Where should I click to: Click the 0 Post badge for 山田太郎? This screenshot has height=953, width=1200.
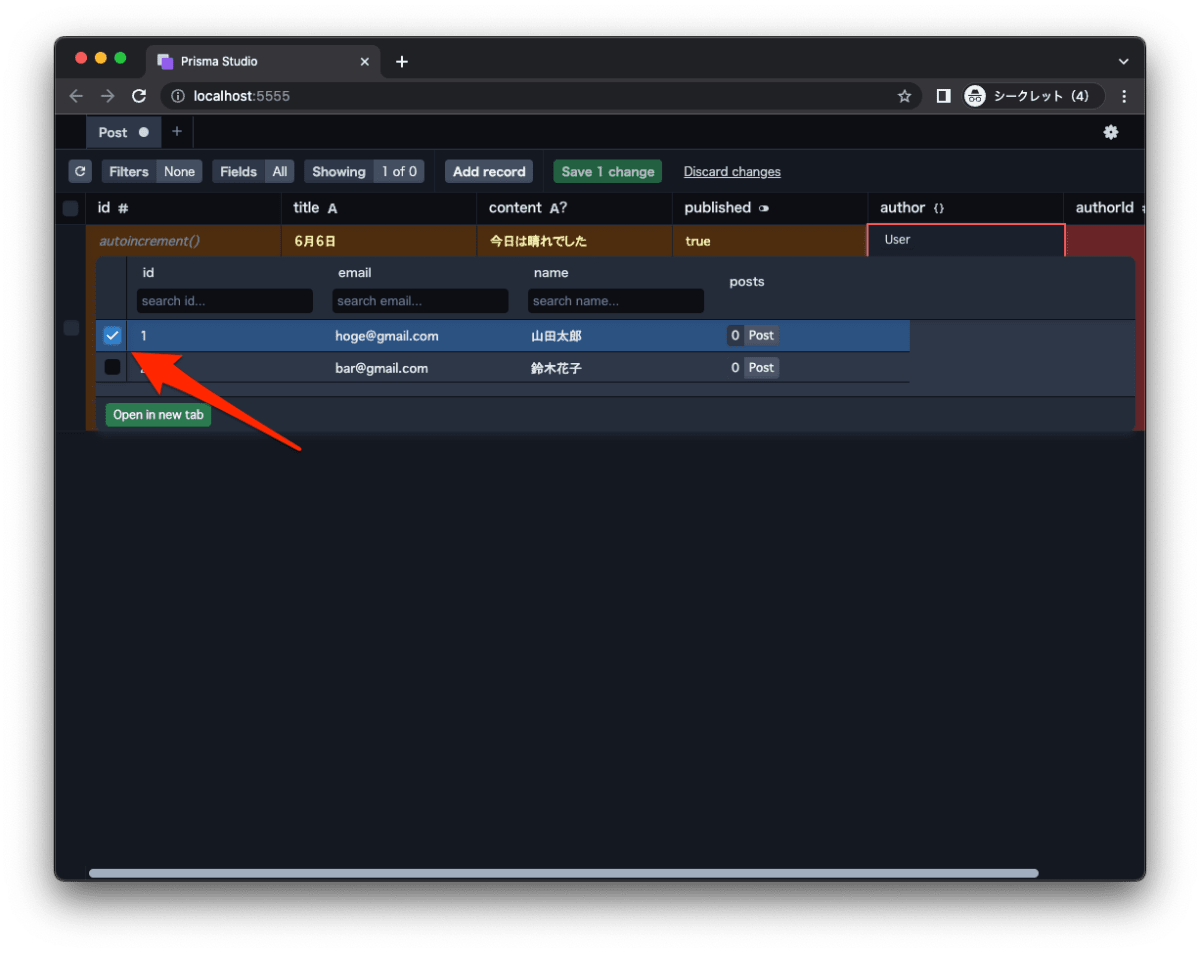753,336
